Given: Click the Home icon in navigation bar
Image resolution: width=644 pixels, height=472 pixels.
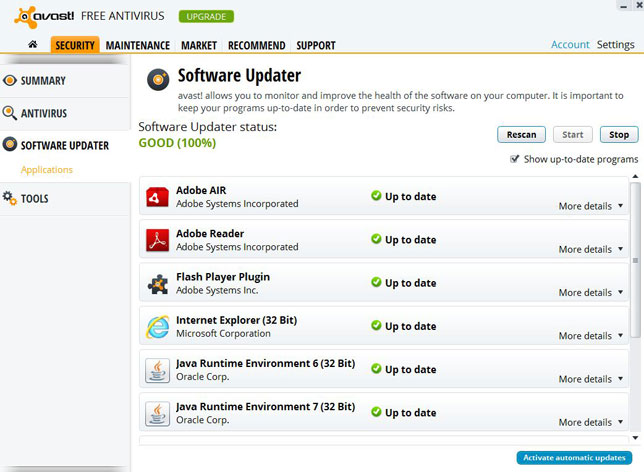Looking at the screenshot, I should coord(33,44).
